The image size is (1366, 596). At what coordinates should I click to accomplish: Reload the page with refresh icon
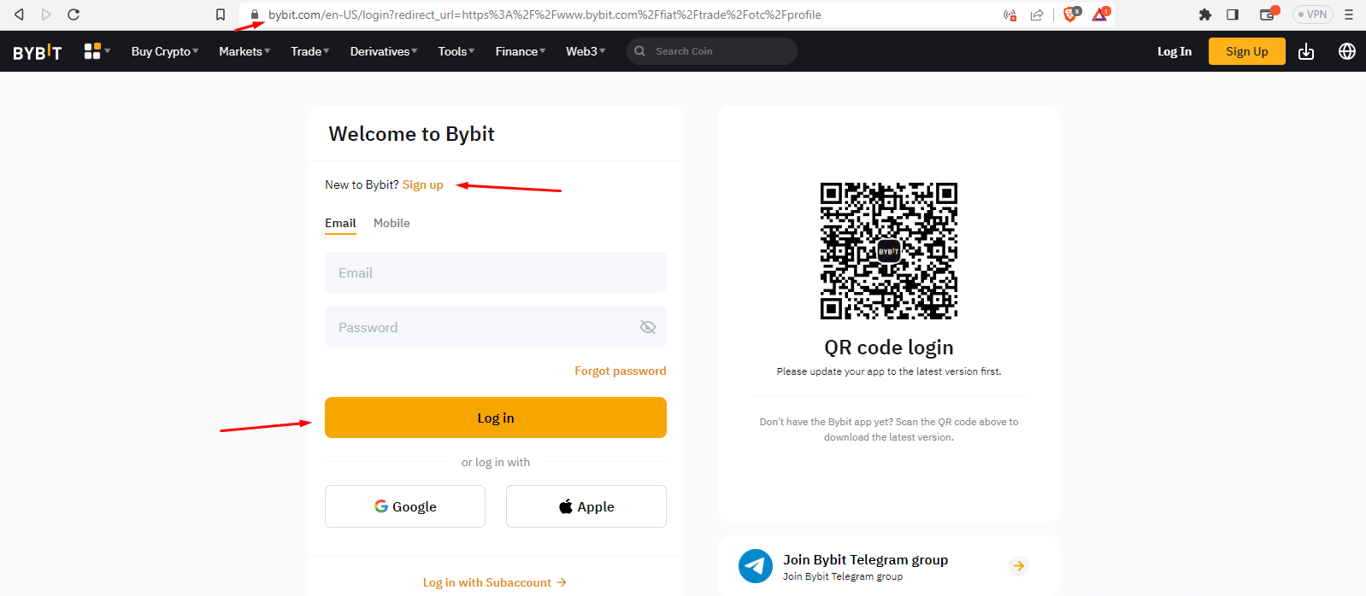pos(73,15)
